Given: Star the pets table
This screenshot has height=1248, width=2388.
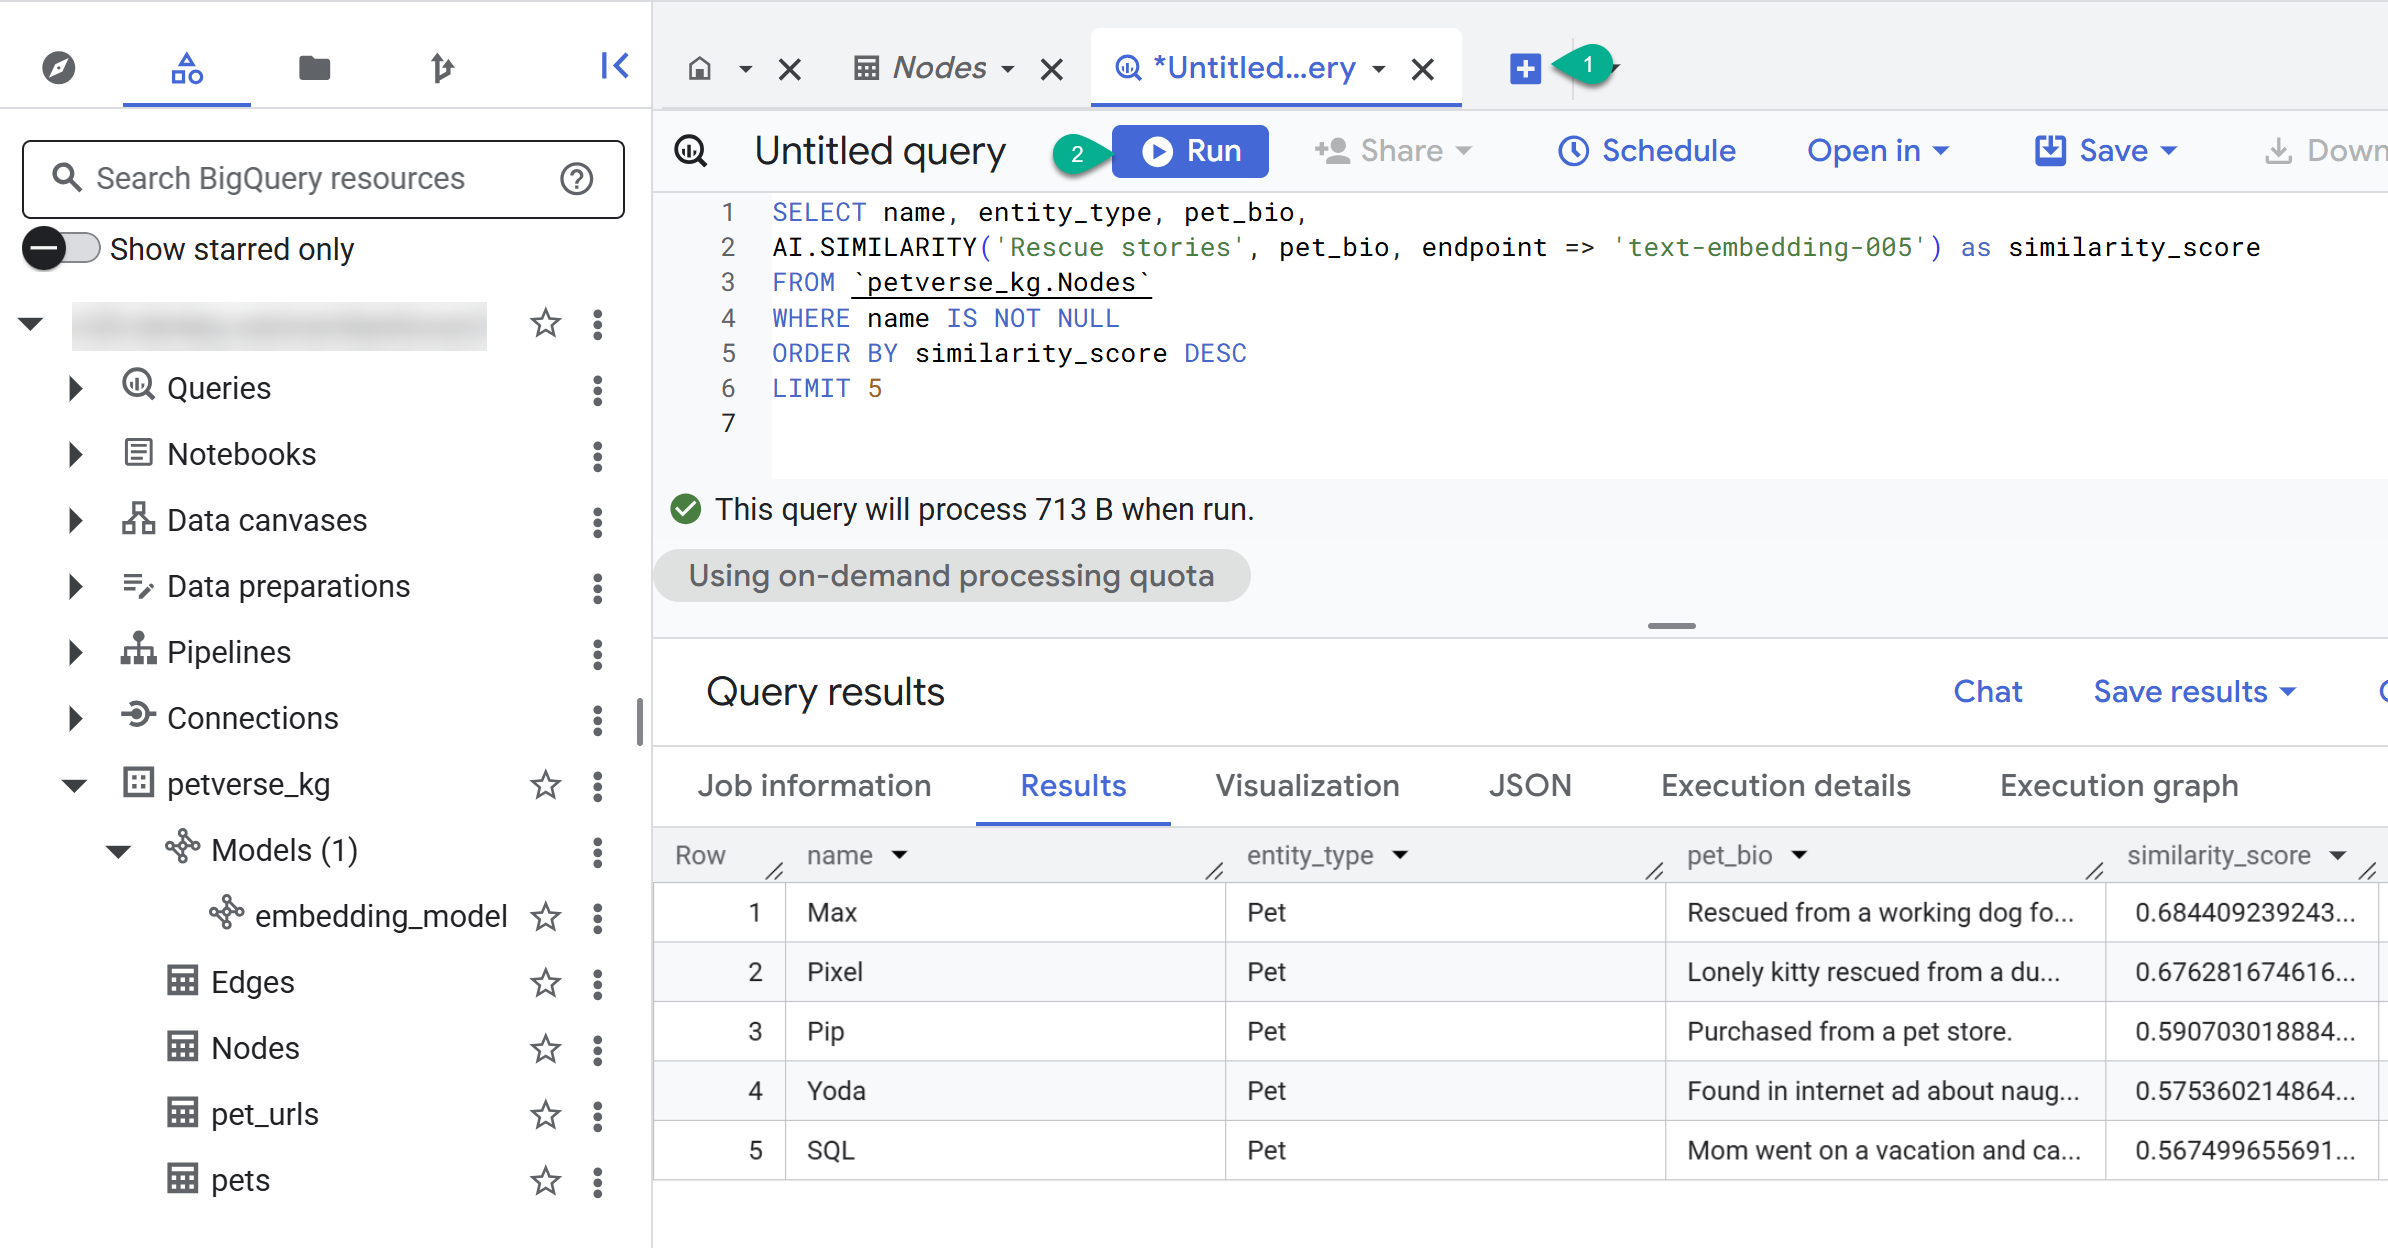Looking at the screenshot, I should point(545,1181).
